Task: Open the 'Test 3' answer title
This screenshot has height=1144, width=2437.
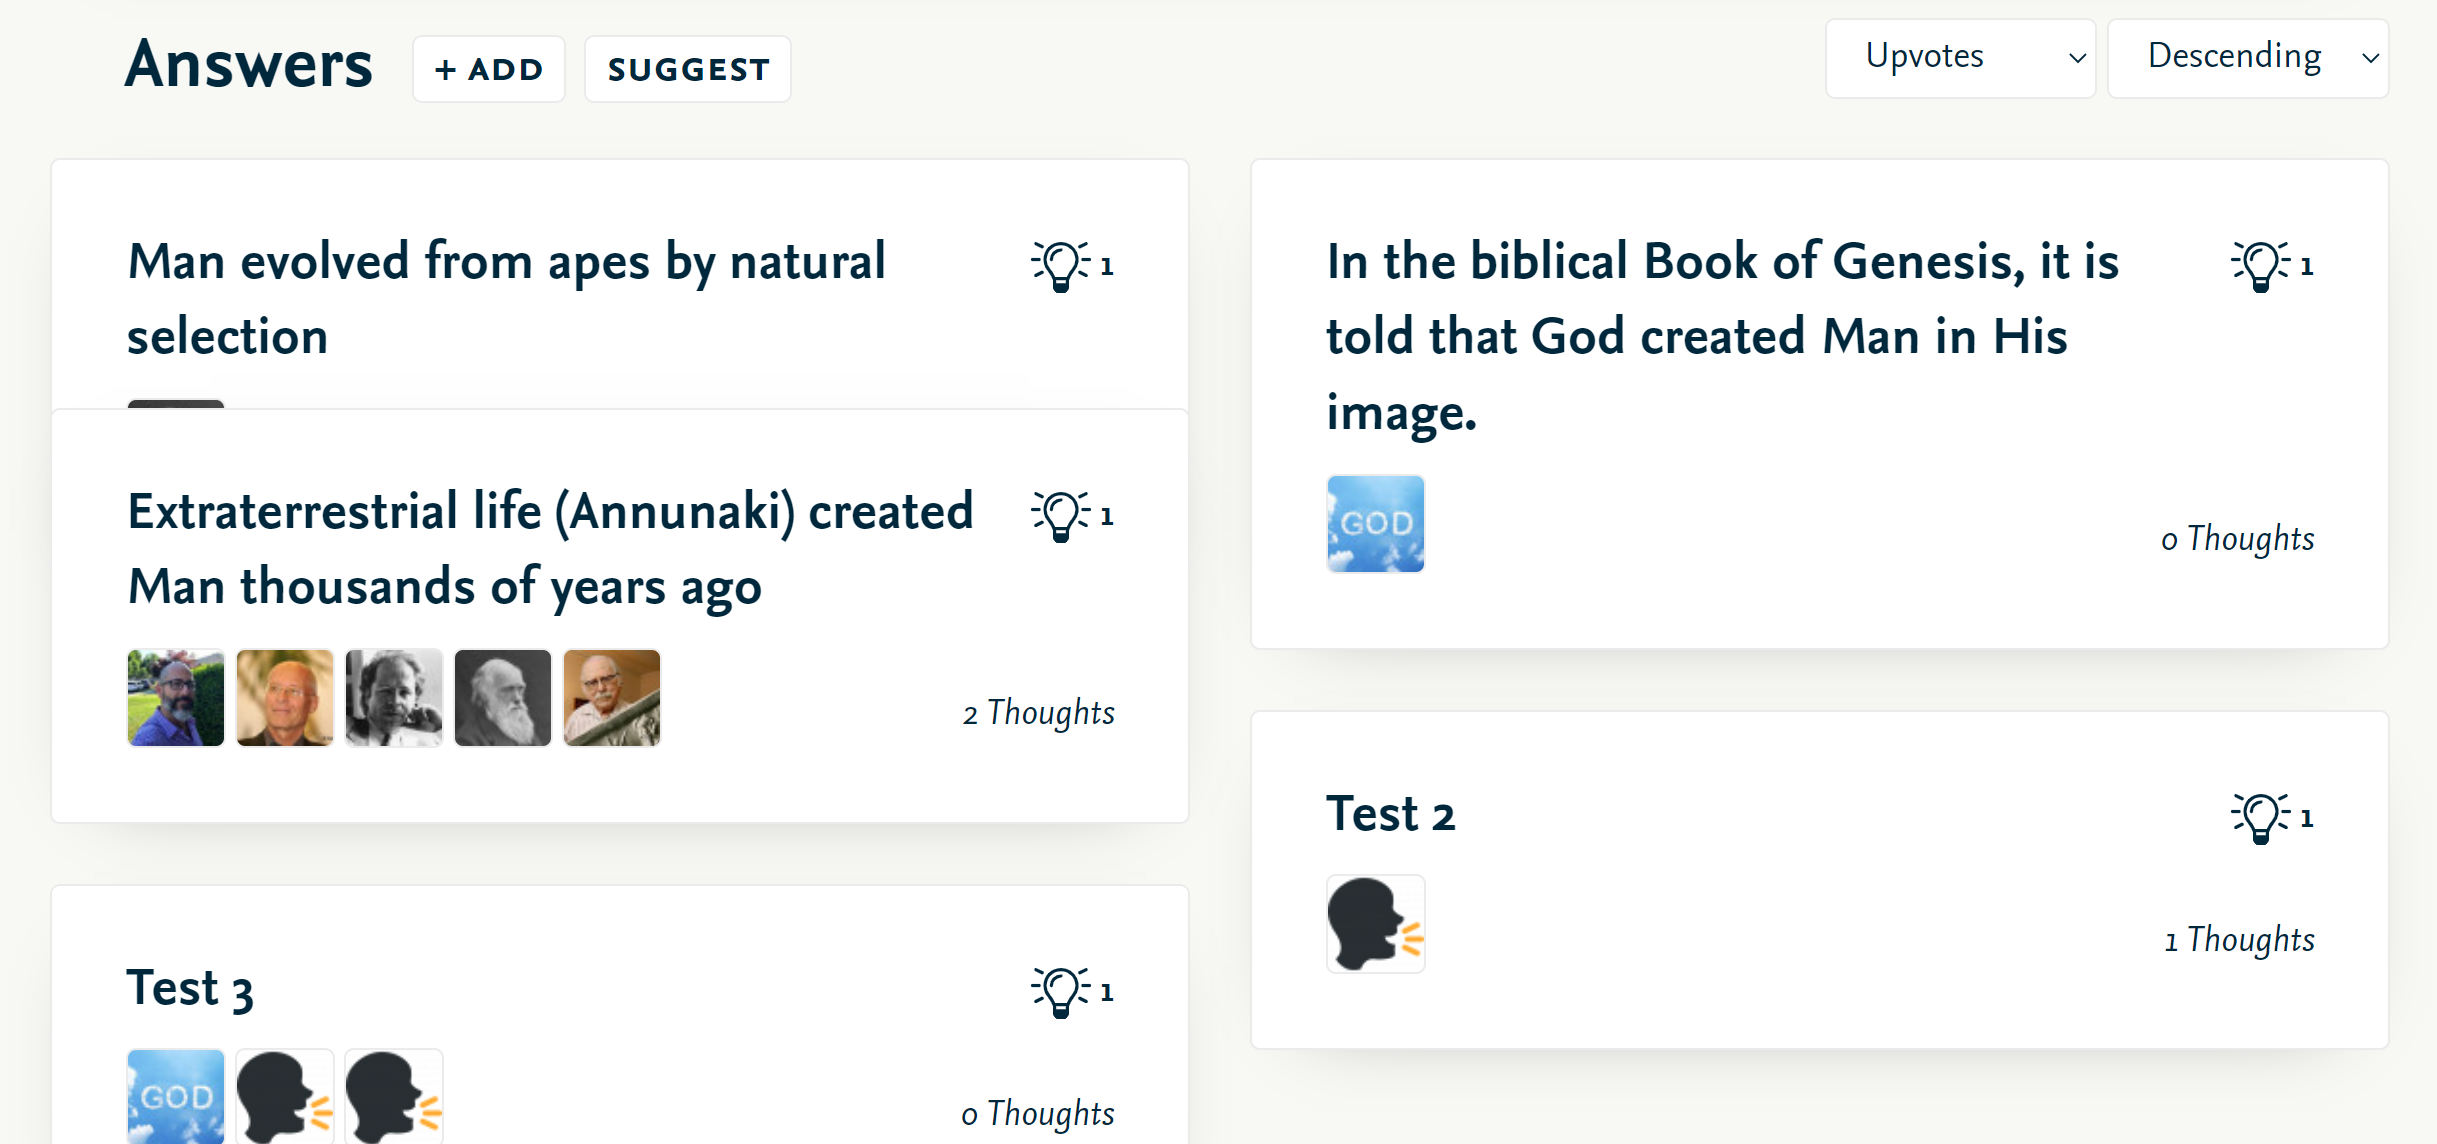Action: tap(190, 989)
